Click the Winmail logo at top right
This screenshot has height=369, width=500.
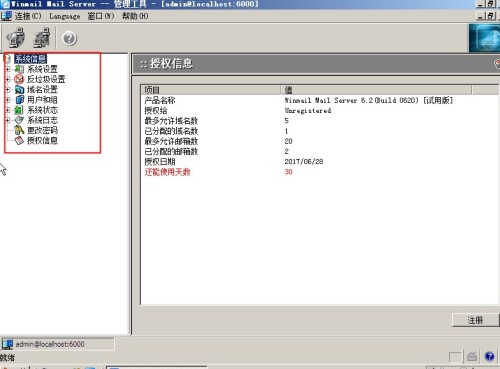click(x=485, y=38)
